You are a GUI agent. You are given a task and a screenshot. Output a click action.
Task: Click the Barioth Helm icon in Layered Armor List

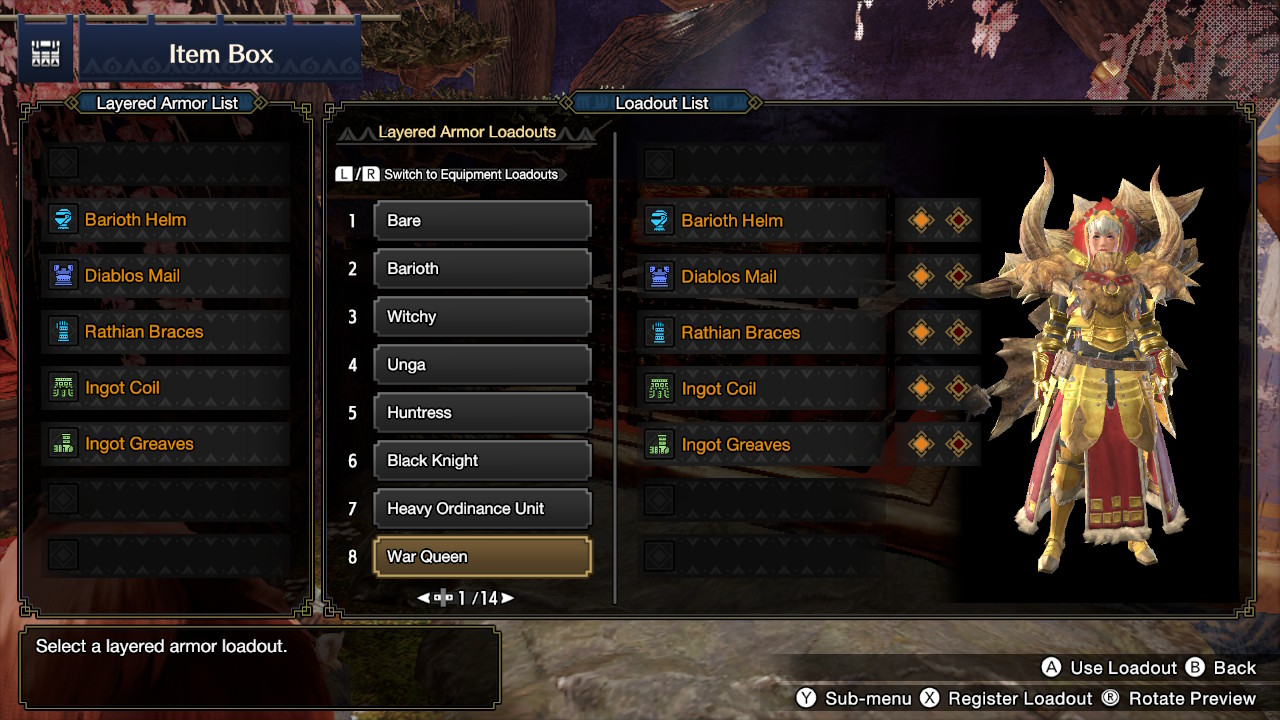pos(63,220)
